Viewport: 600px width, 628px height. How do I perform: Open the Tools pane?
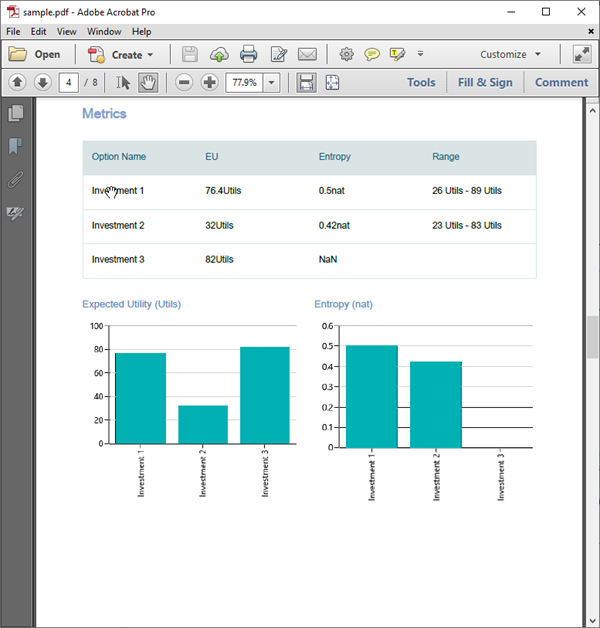(421, 82)
